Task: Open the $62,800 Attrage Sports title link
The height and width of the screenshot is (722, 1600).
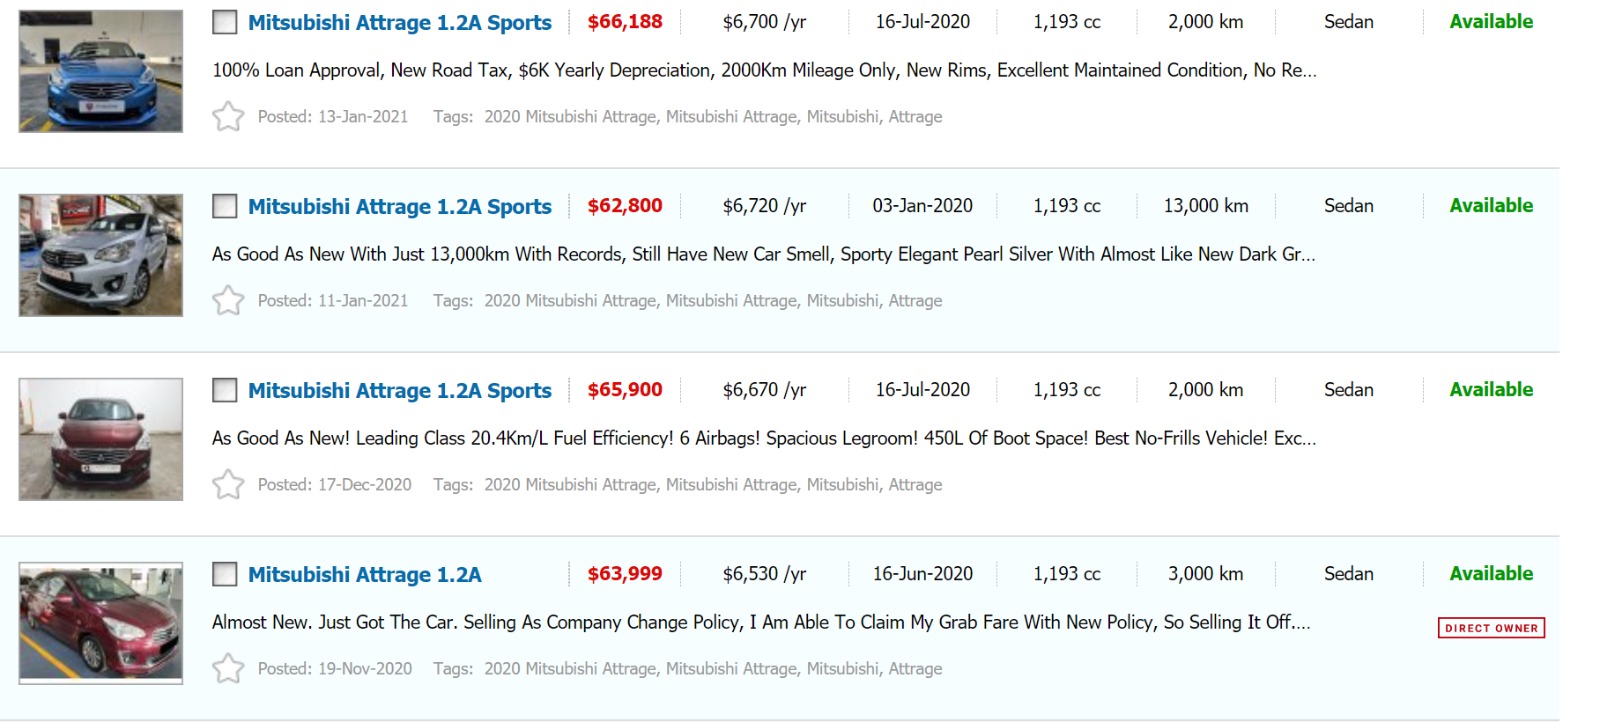Action: pos(399,206)
